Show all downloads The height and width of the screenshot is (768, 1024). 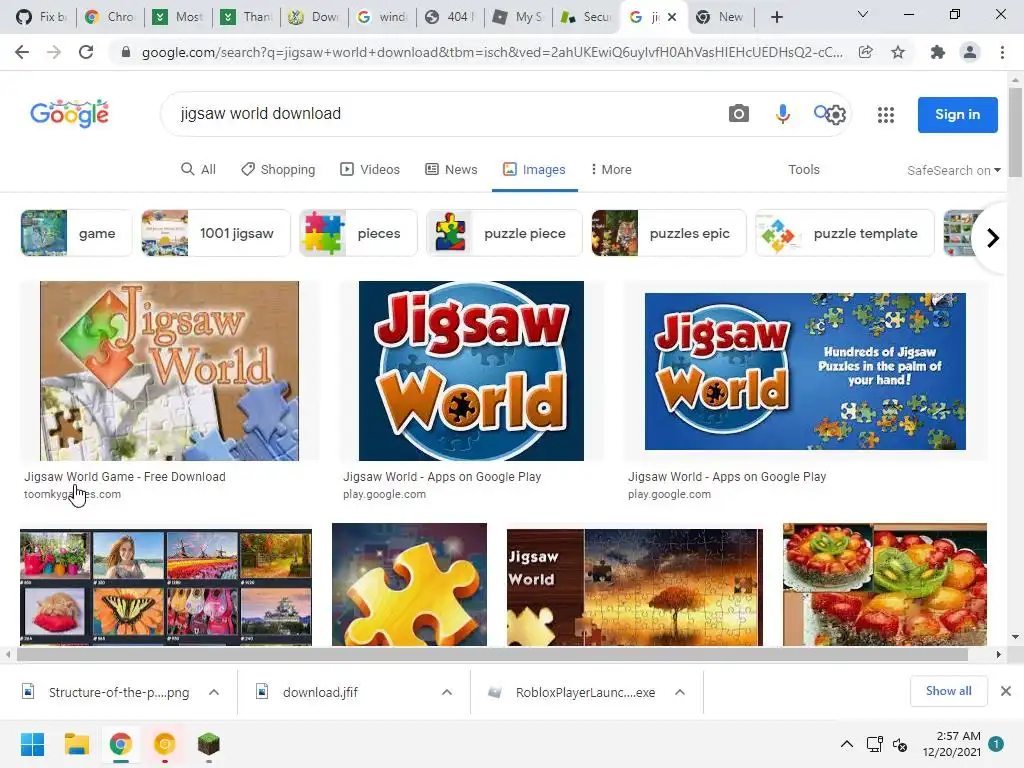(948, 691)
